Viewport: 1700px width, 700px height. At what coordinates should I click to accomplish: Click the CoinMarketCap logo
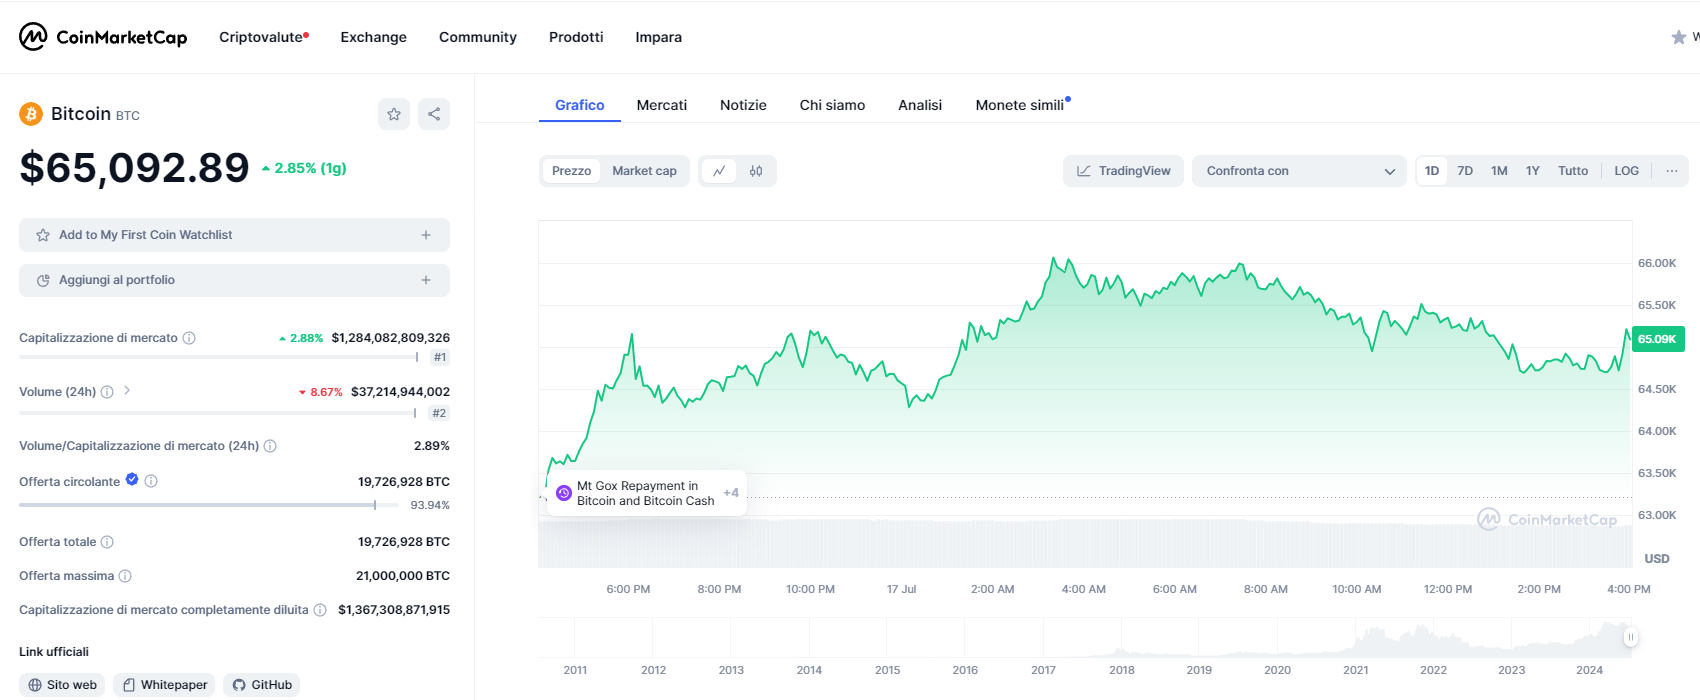point(103,37)
